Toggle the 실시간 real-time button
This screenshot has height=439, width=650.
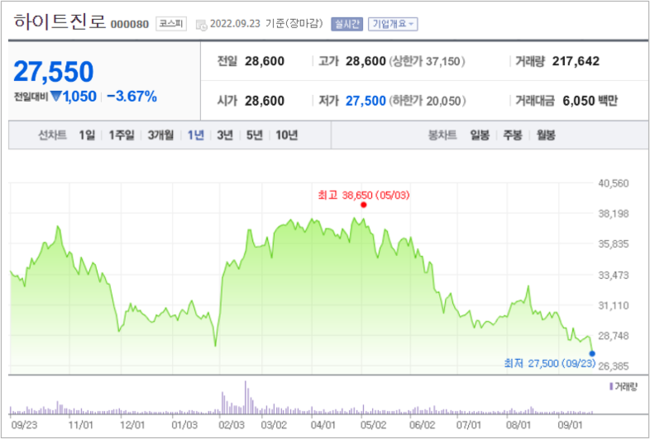347,23
